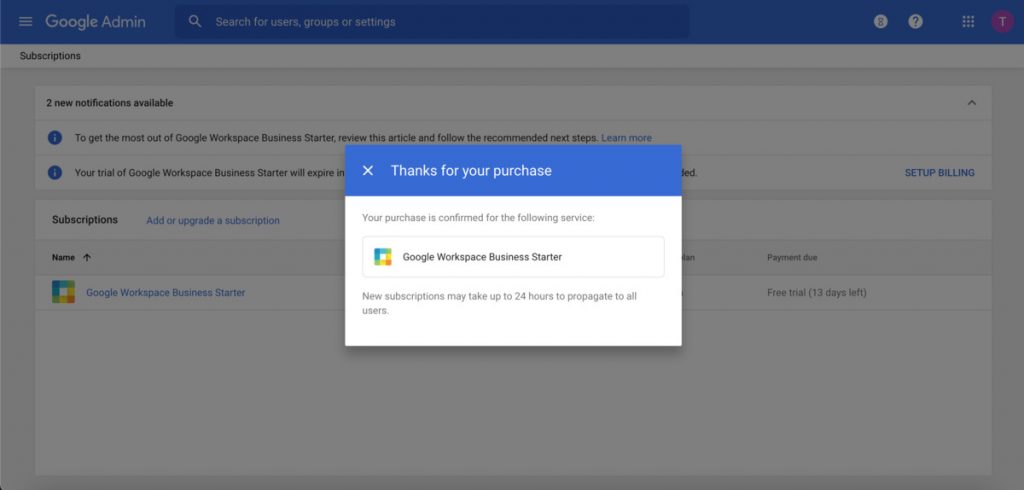
Task: Click the Free trial (13 days left) cell
Action: [816, 293]
